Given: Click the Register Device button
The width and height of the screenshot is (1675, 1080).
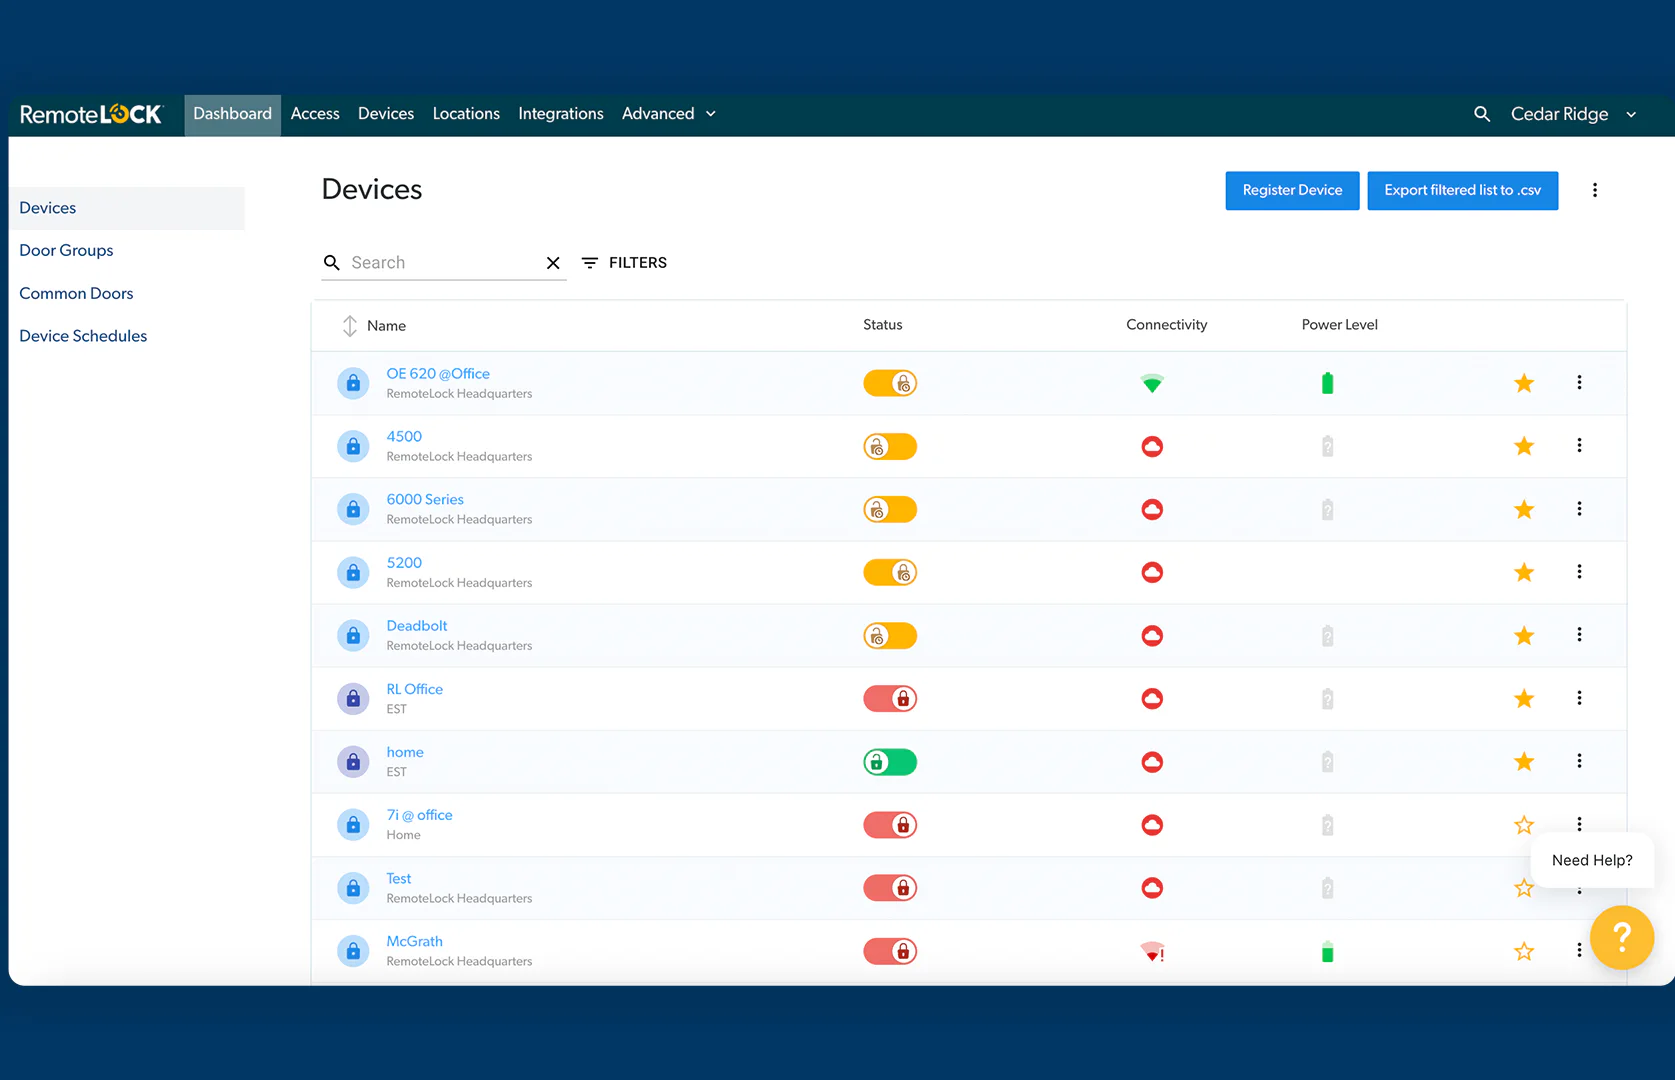Looking at the screenshot, I should click(1292, 190).
